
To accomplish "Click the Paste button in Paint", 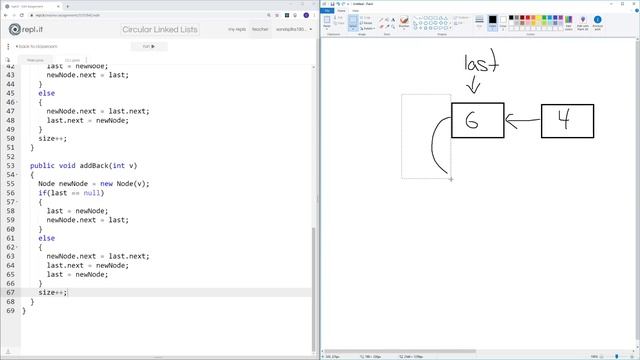I will click(327, 22).
